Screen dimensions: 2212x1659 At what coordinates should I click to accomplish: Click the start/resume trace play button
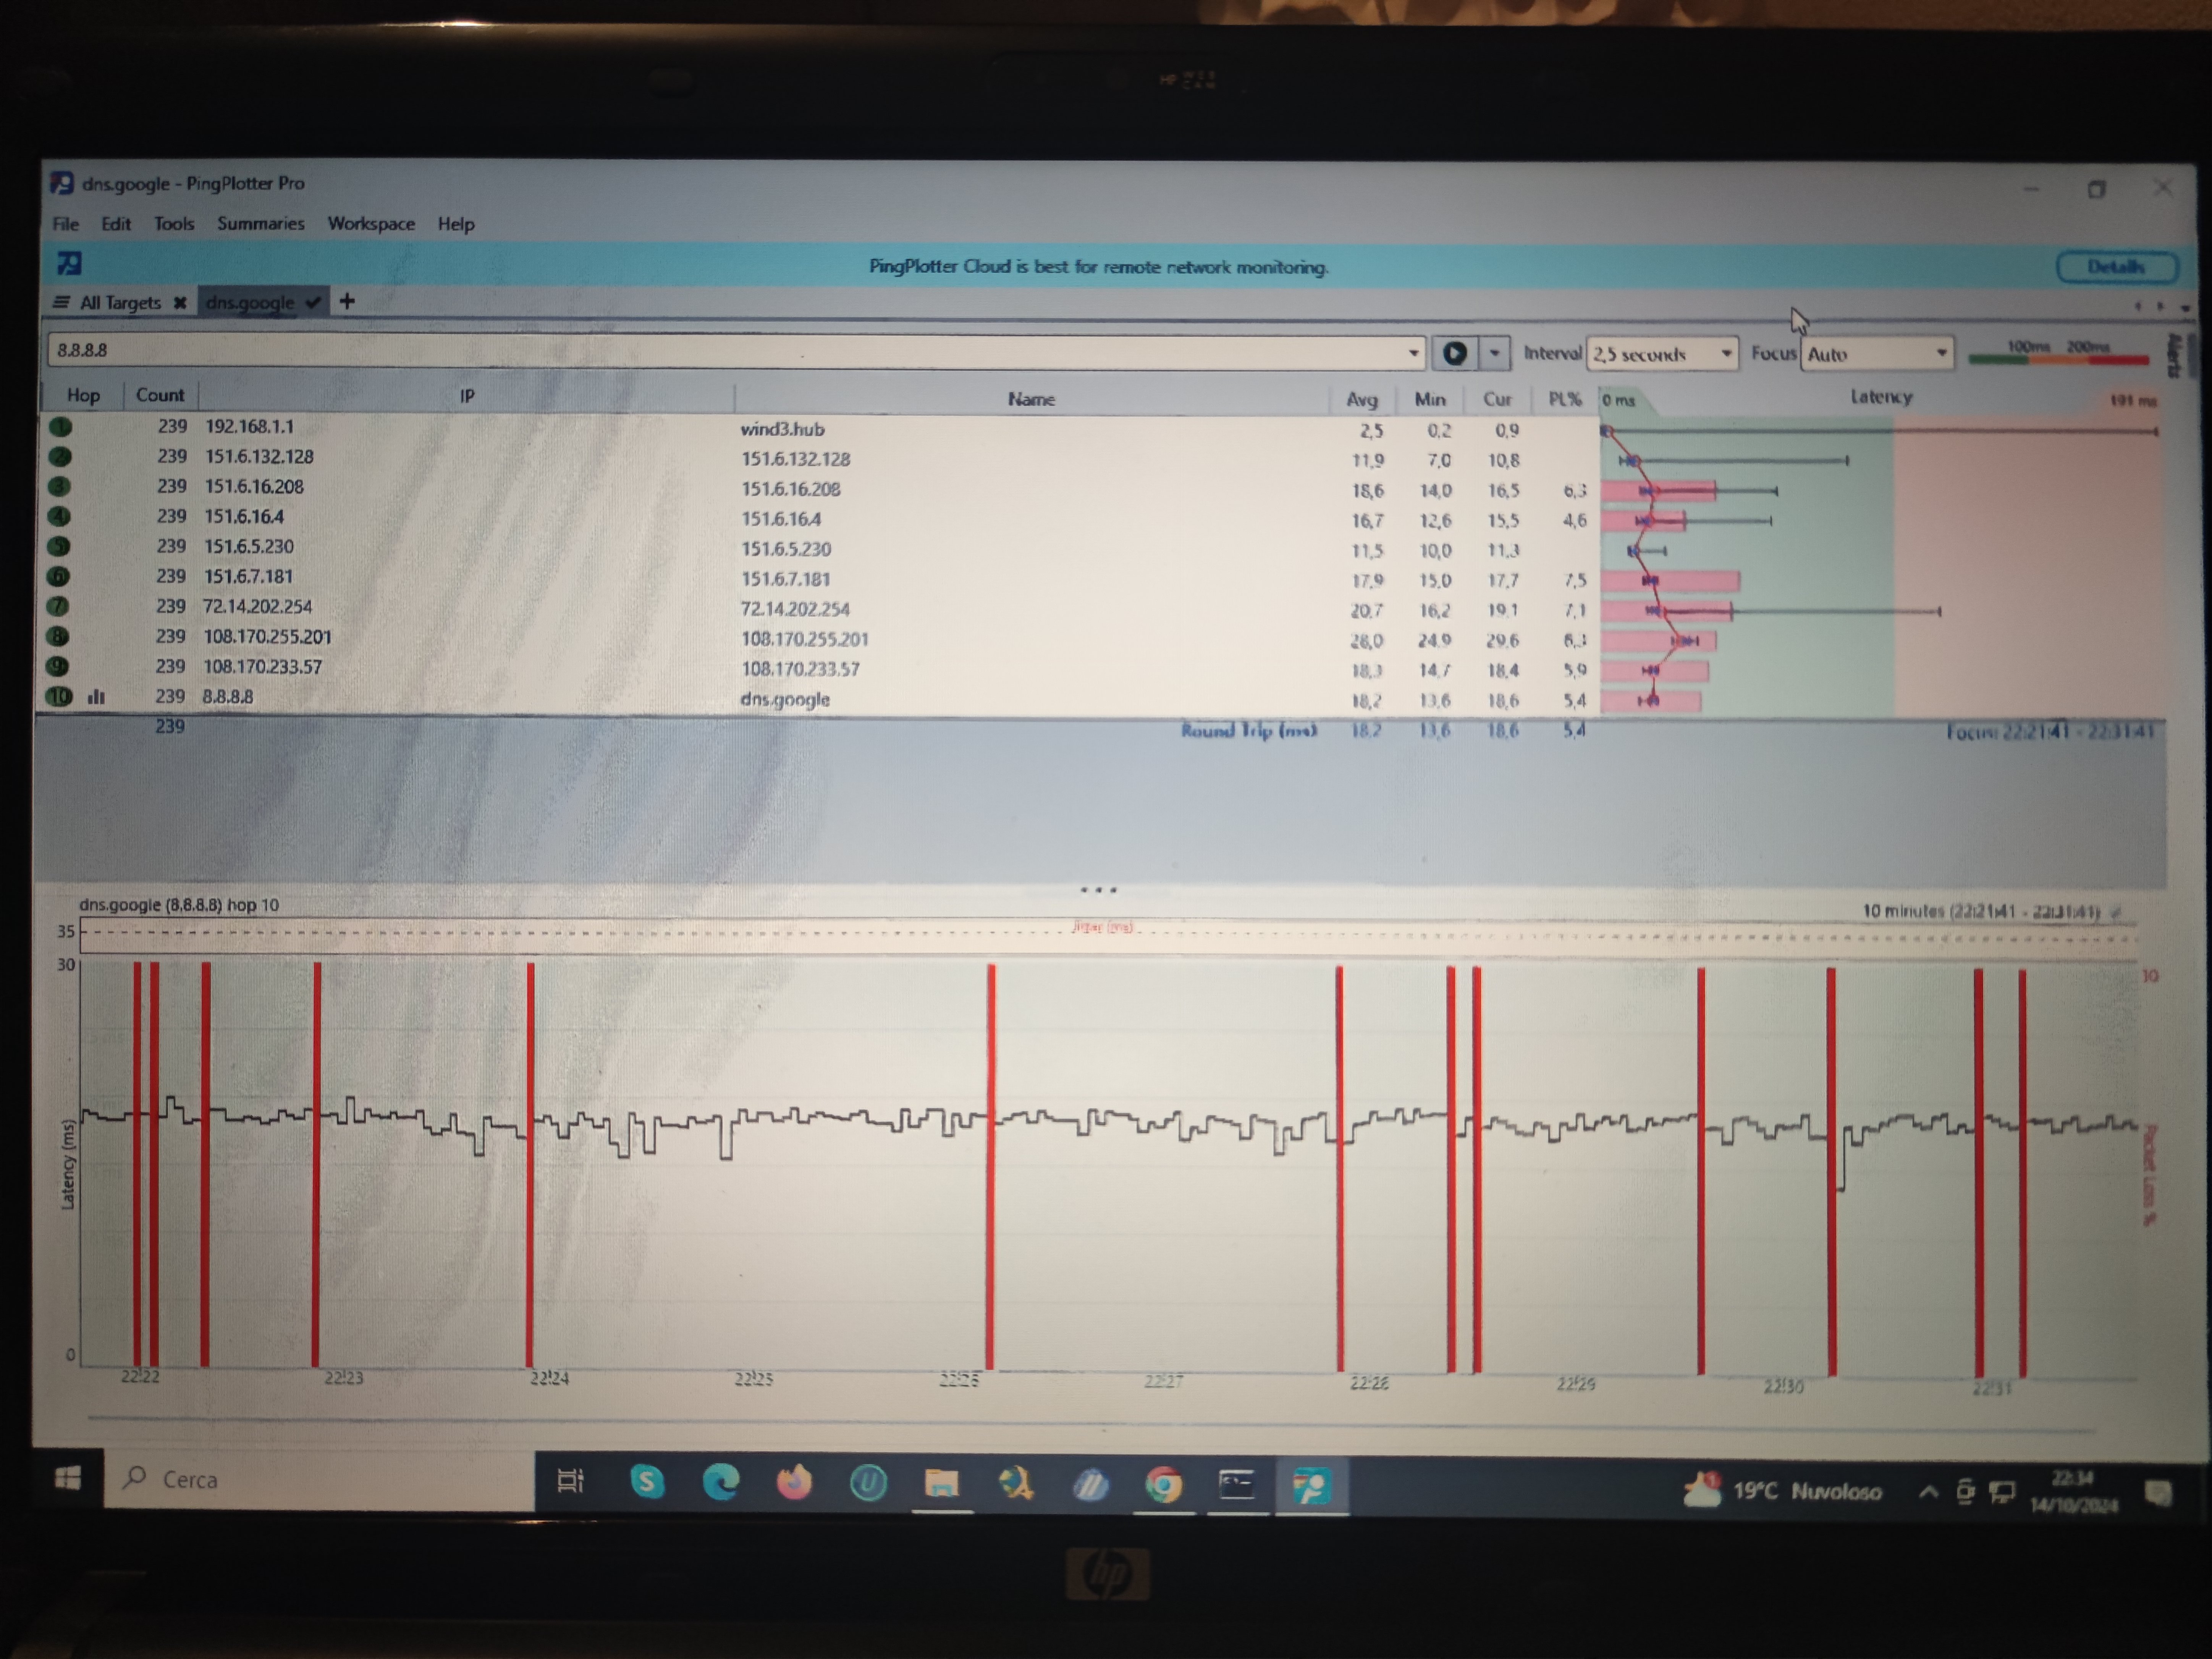tap(1454, 353)
